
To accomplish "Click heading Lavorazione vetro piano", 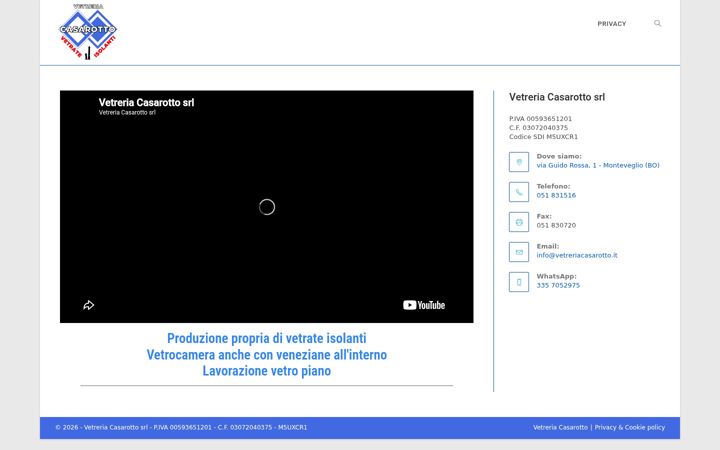I will coord(267,371).
